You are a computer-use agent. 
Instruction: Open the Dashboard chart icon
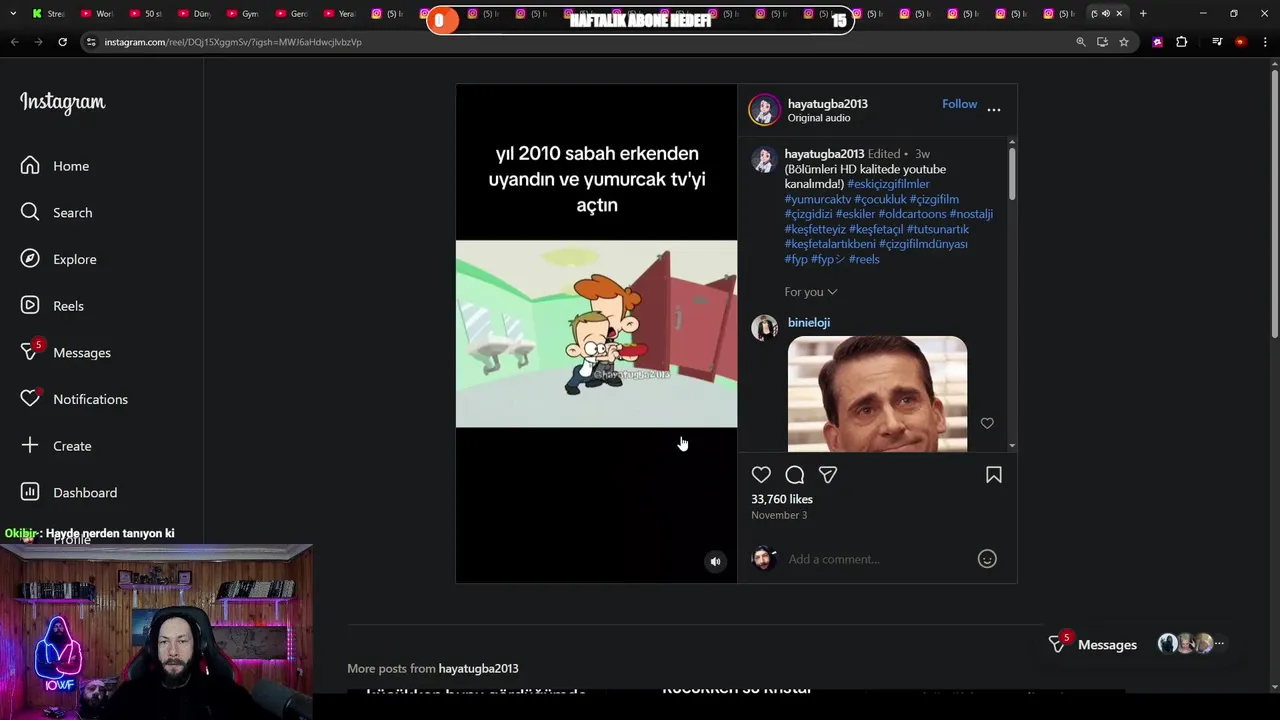tap(30, 492)
